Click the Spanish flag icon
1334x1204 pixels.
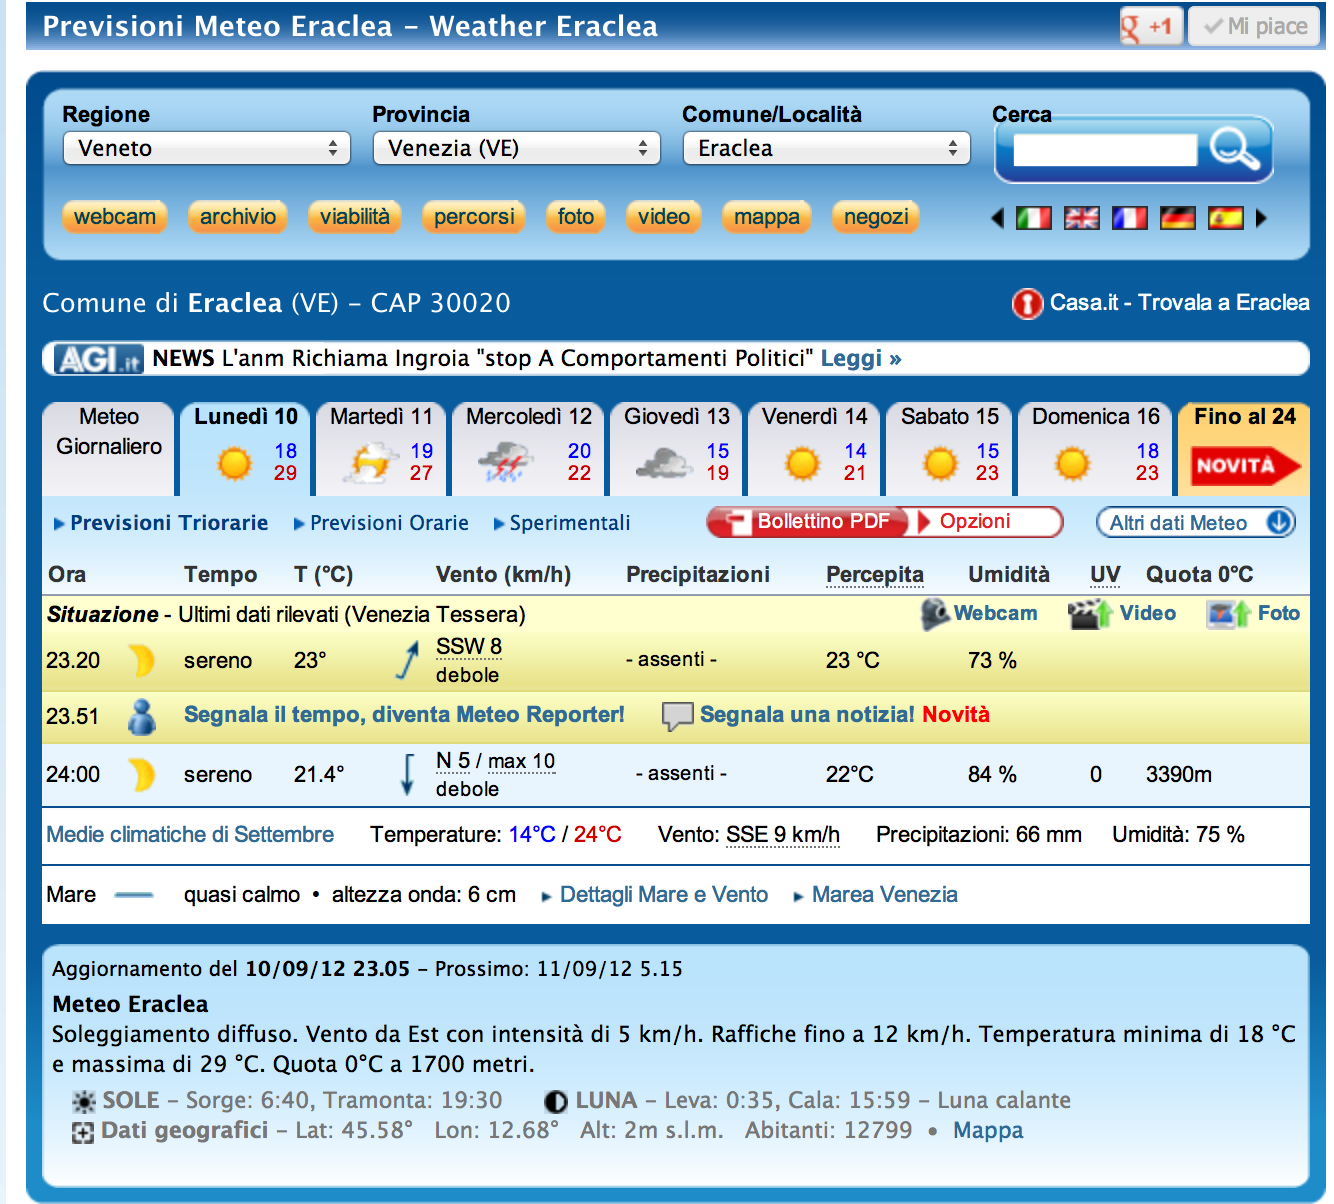coord(1225,218)
